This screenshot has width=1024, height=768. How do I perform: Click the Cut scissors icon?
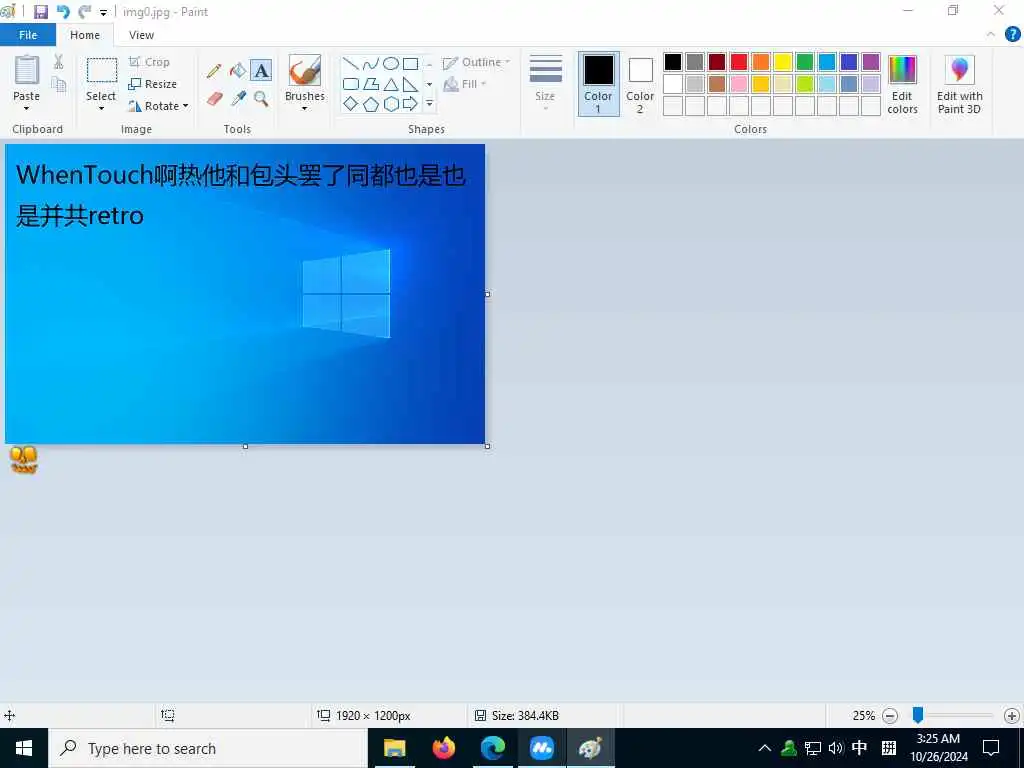tap(59, 61)
